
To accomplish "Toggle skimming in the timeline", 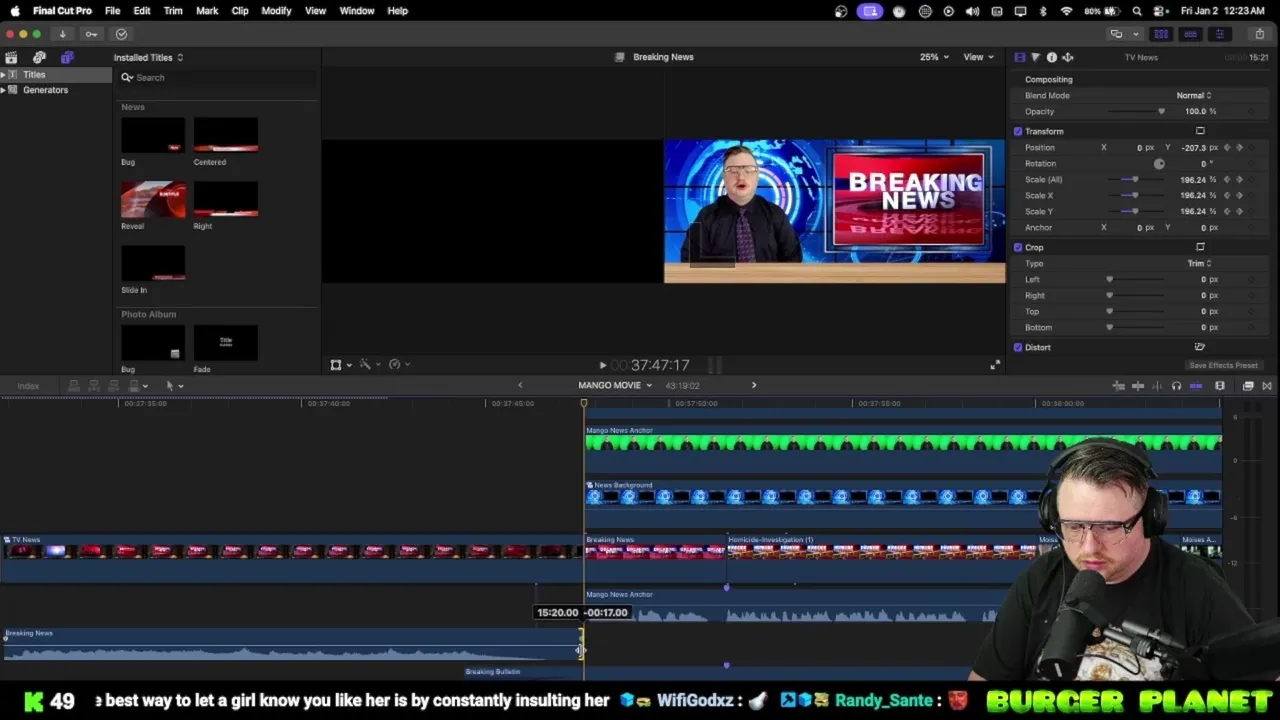I will (x=1138, y=386).
